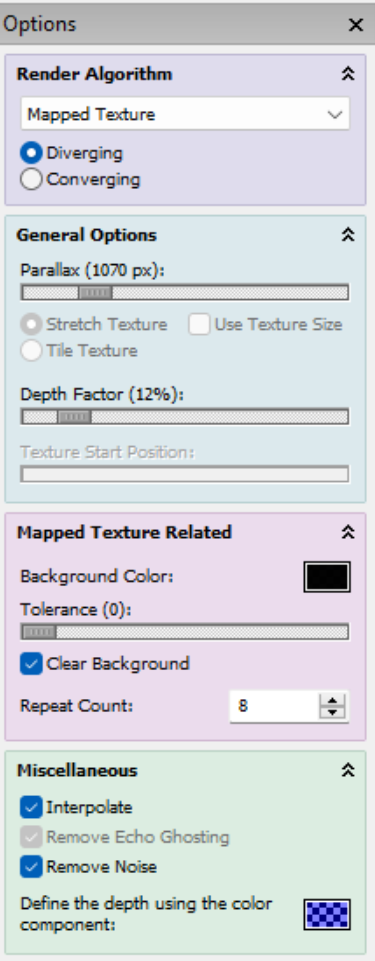Collapse the General Options section
This screenshot has height=961, width=375.
click(347, 235)
